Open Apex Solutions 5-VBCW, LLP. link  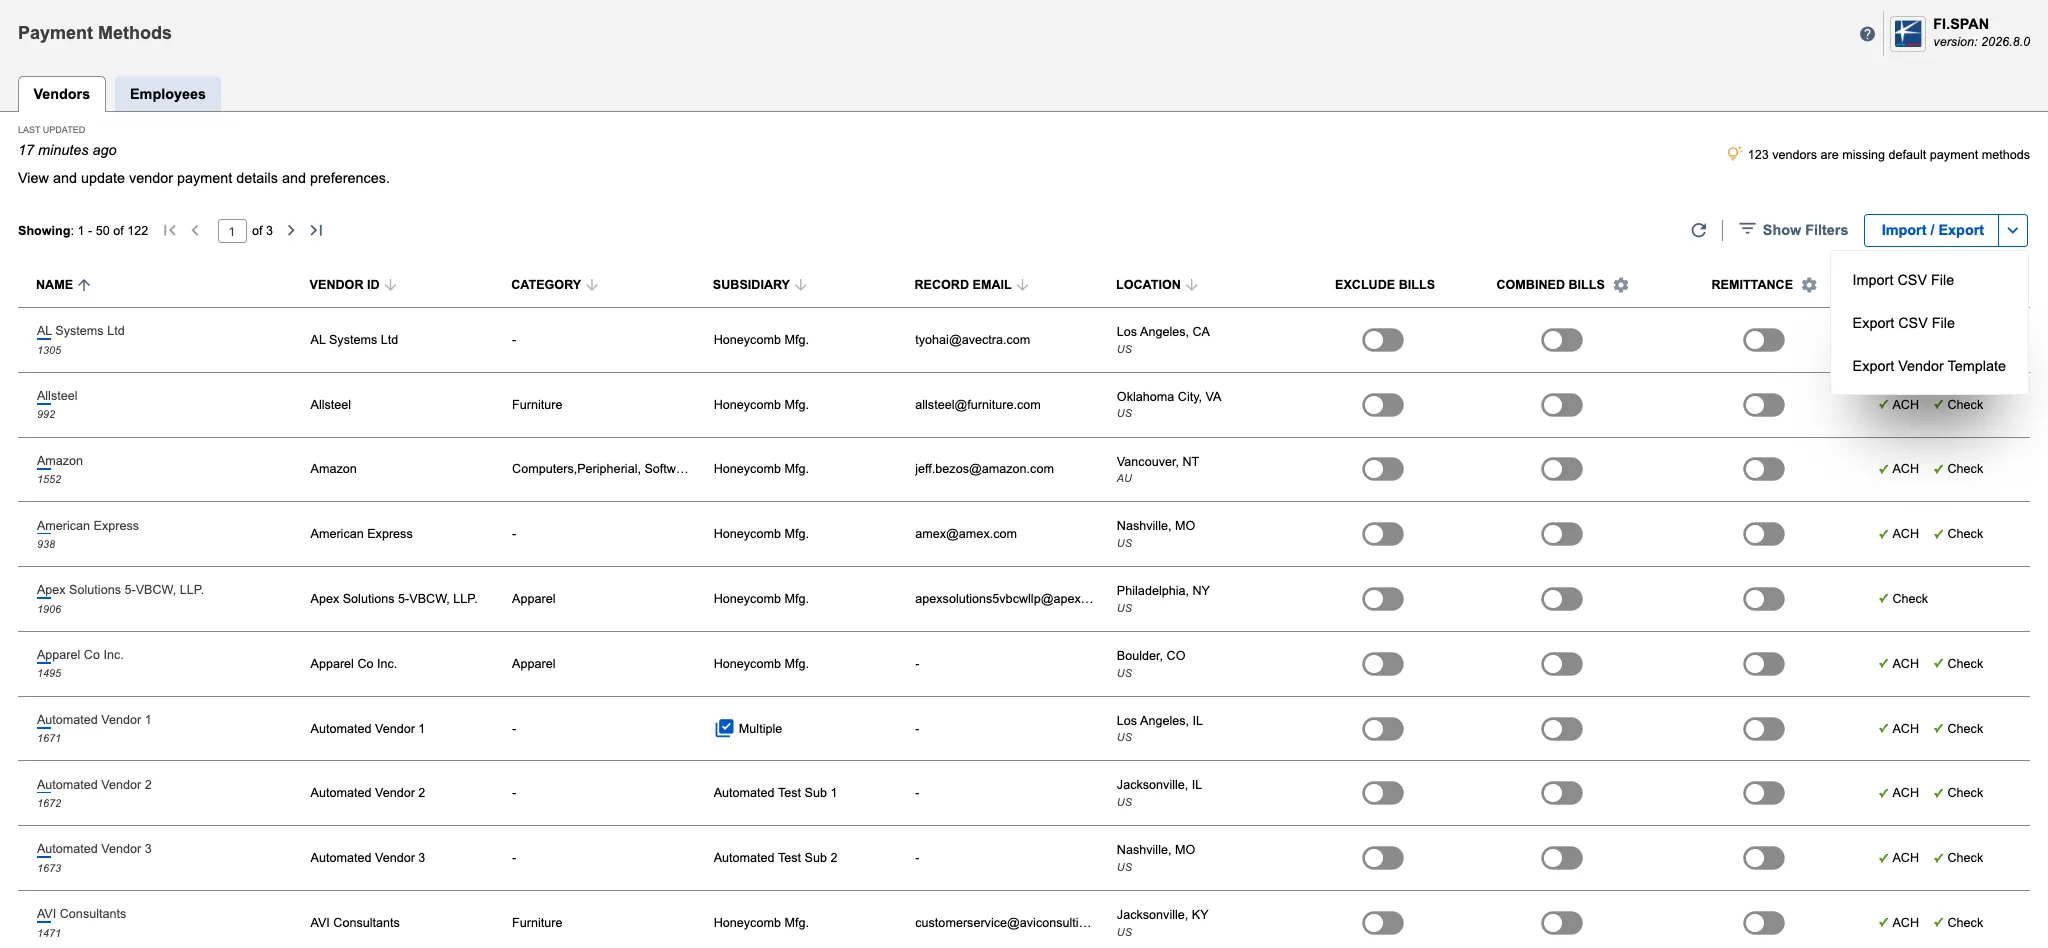point(120,590)
